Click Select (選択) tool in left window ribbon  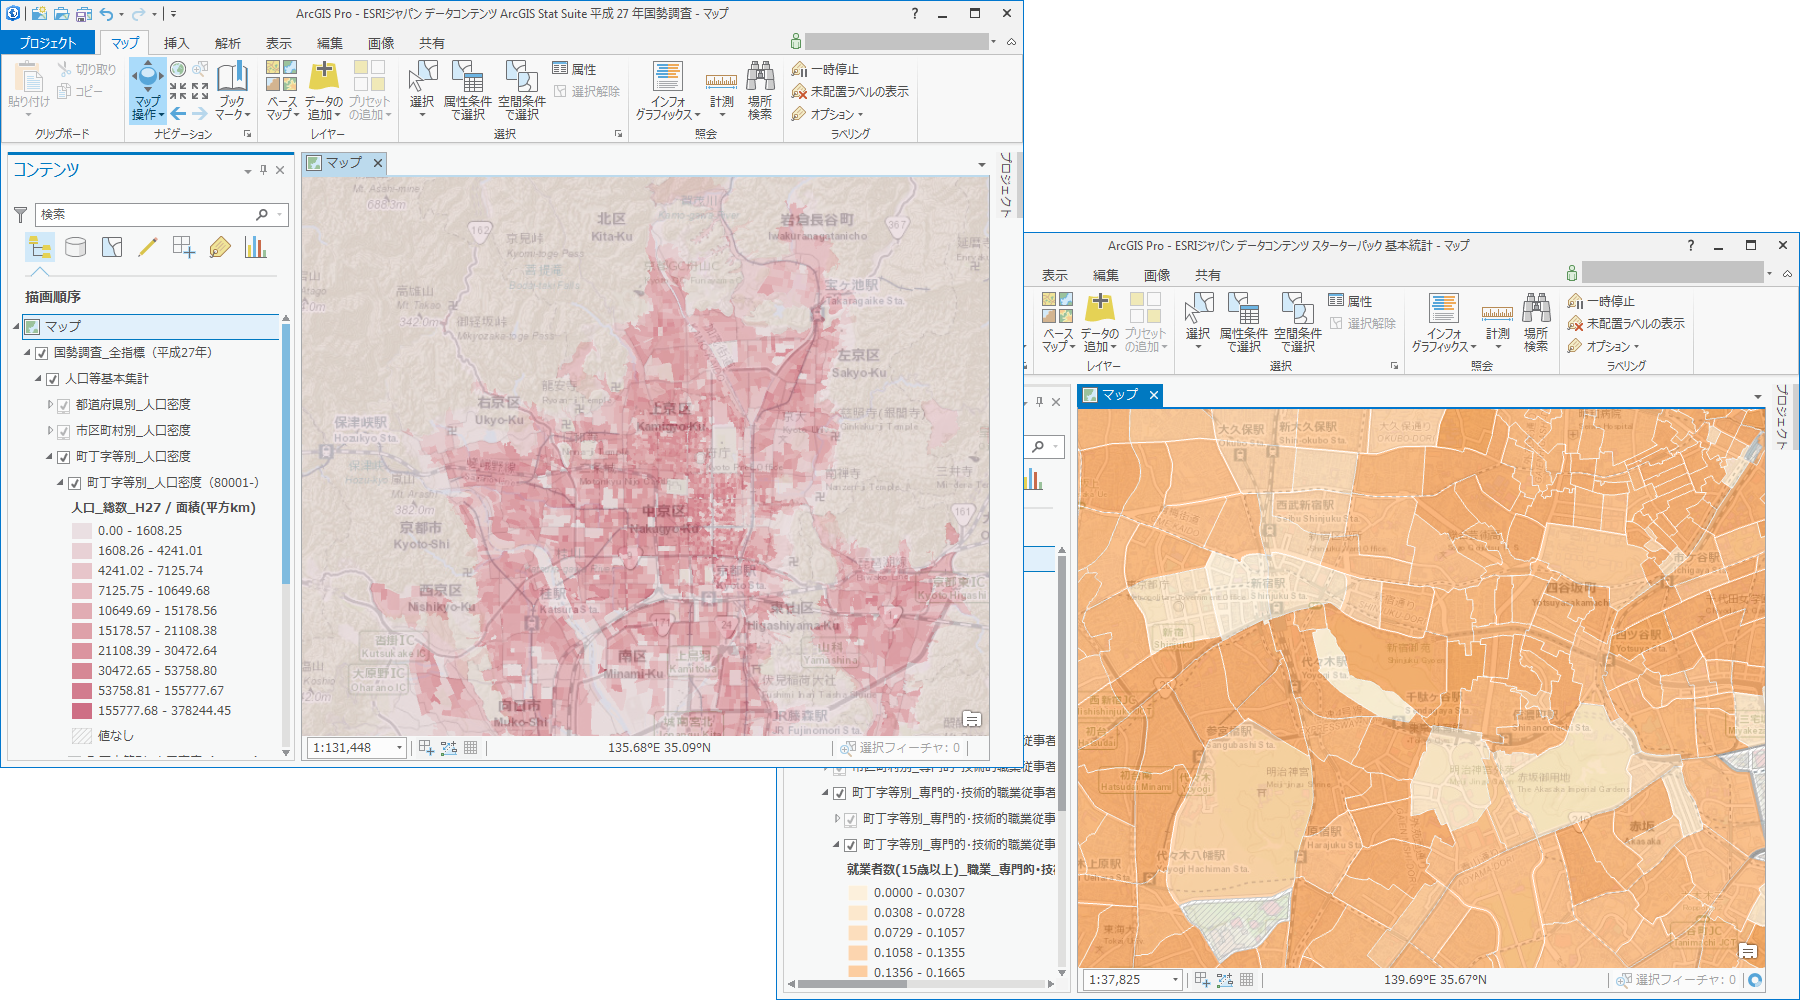pyautogui.click(x=422, y=90)
